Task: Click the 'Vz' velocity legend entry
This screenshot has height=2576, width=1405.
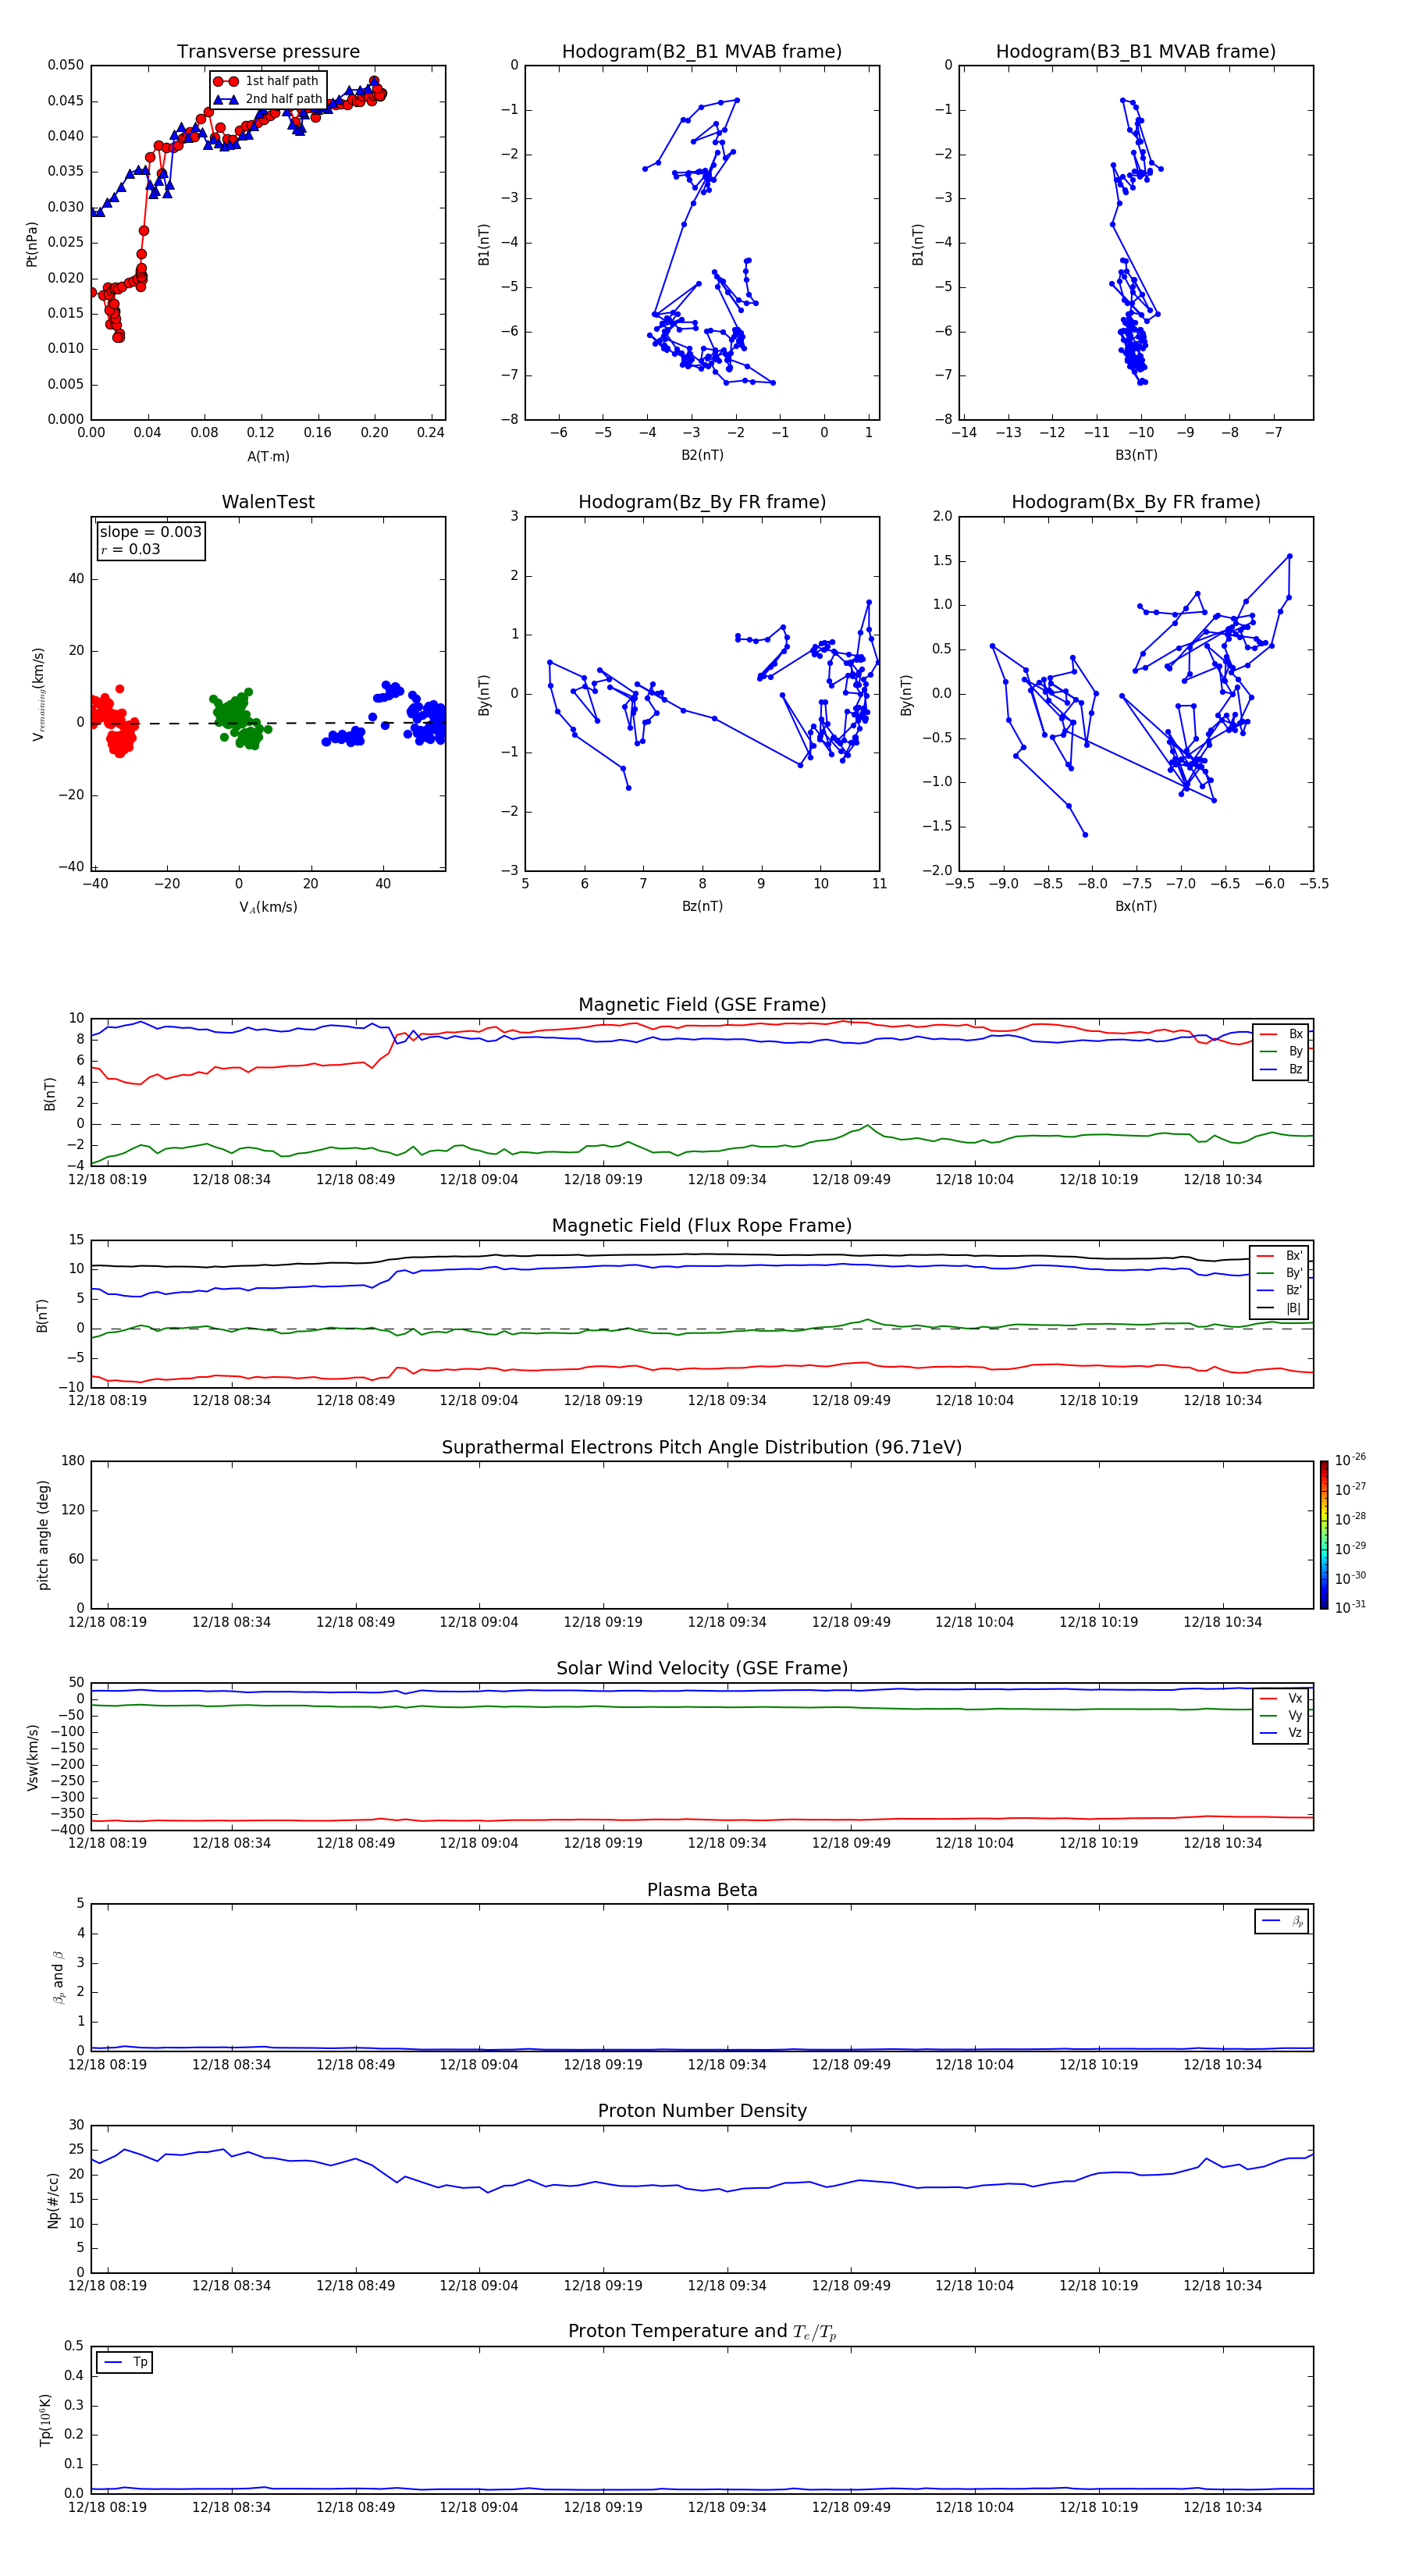Action: pos(1281,1733)
